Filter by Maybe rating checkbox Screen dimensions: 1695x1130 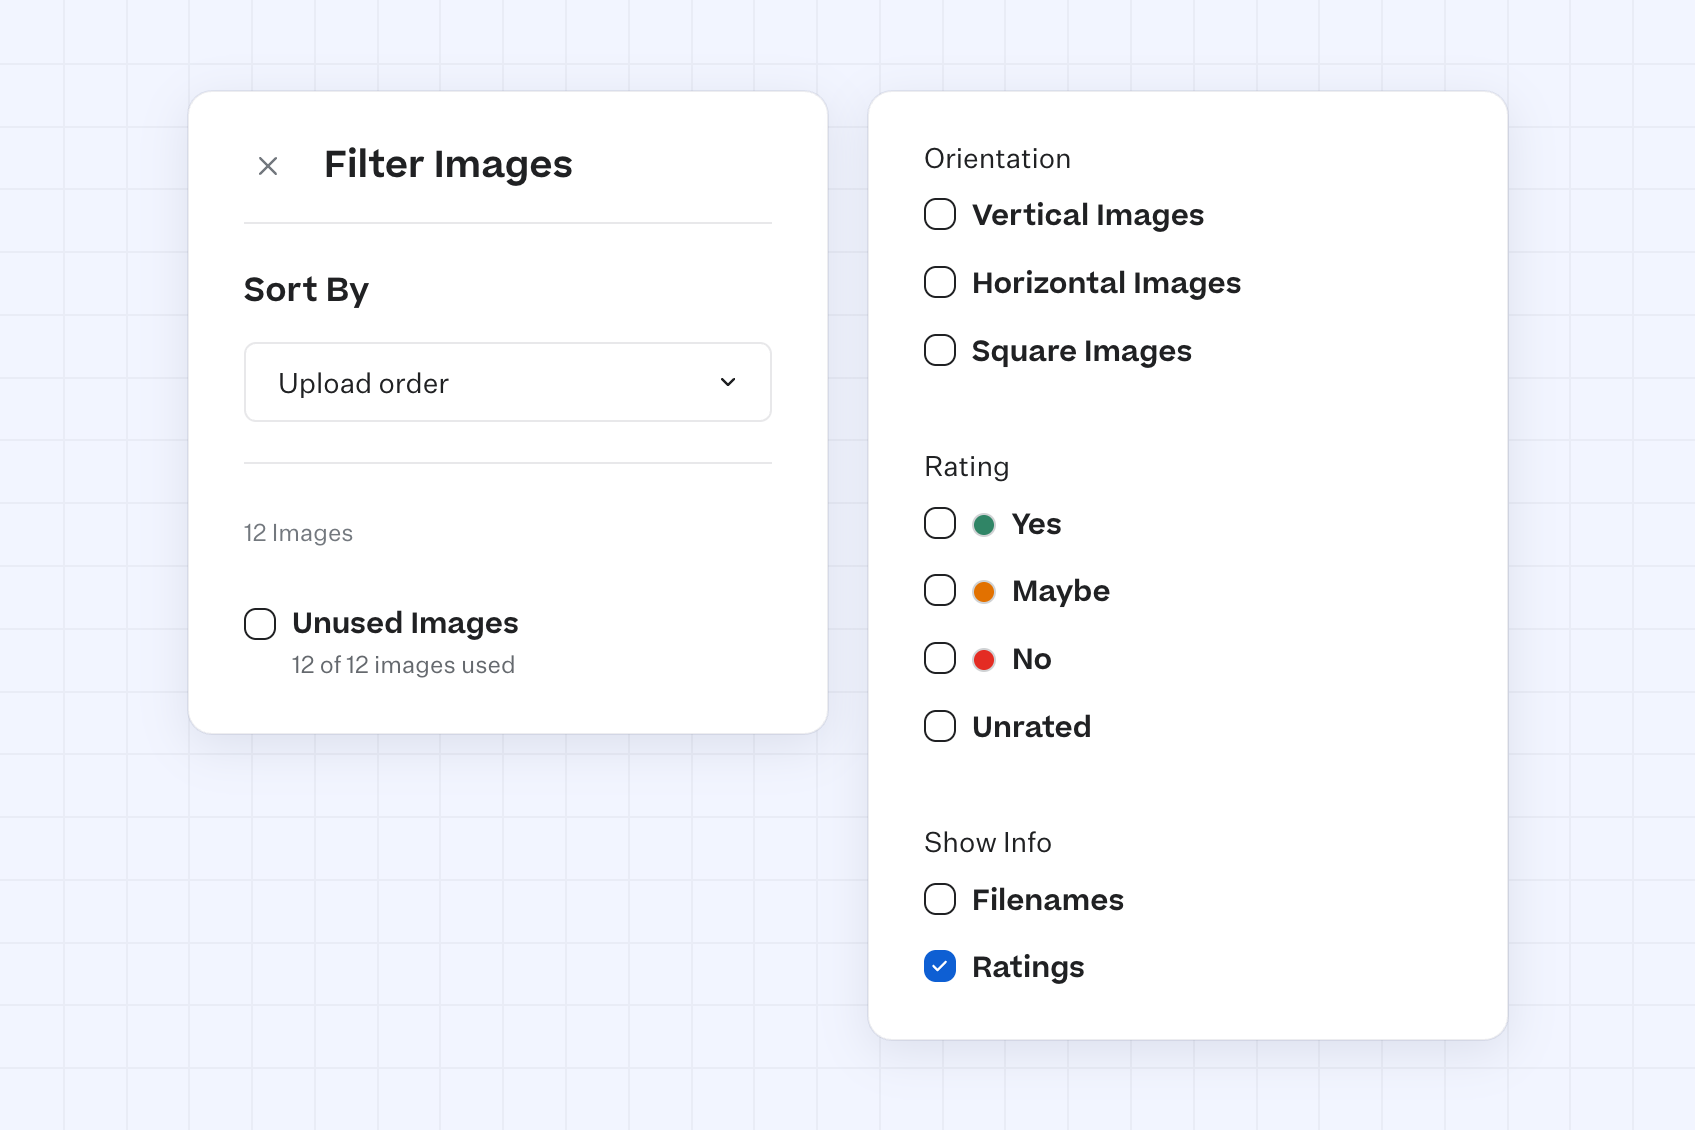pyautogui.click(x=940, y=590)
